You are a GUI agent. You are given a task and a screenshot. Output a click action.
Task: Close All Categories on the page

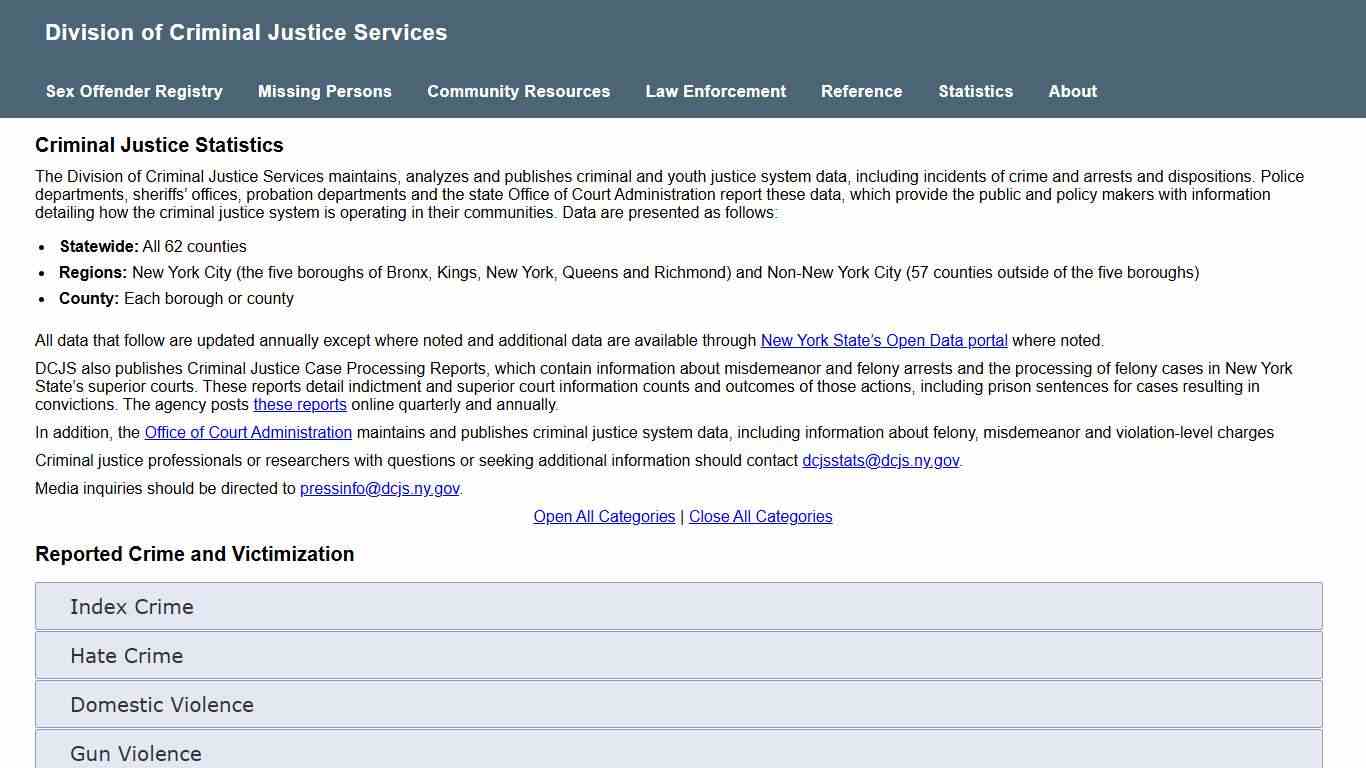click(760, 516)
